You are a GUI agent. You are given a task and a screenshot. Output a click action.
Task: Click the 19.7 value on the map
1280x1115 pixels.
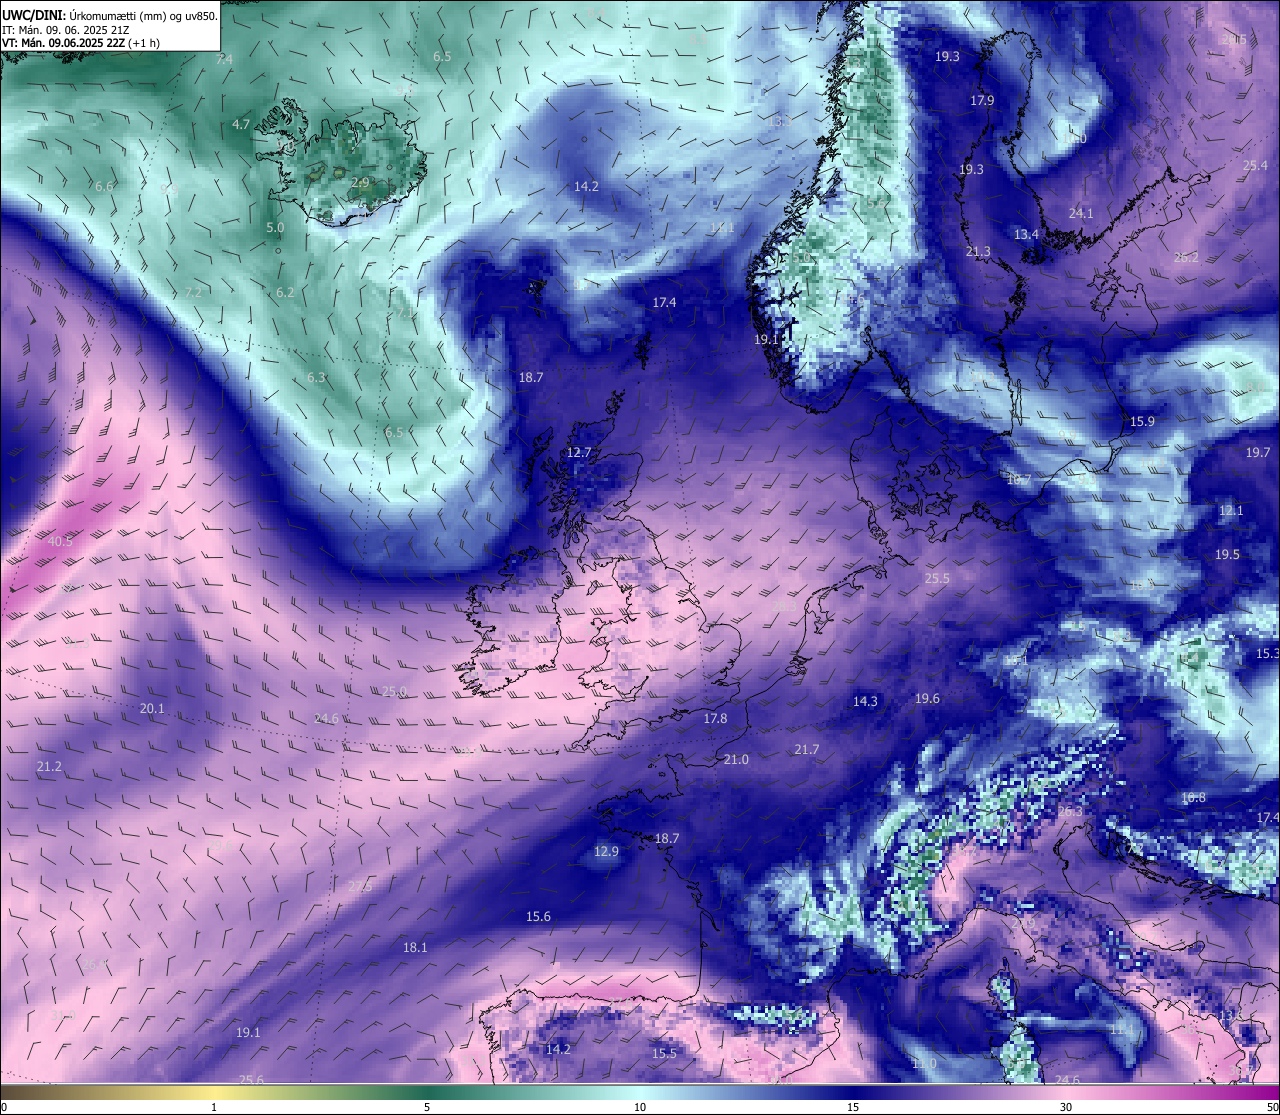1258,453
